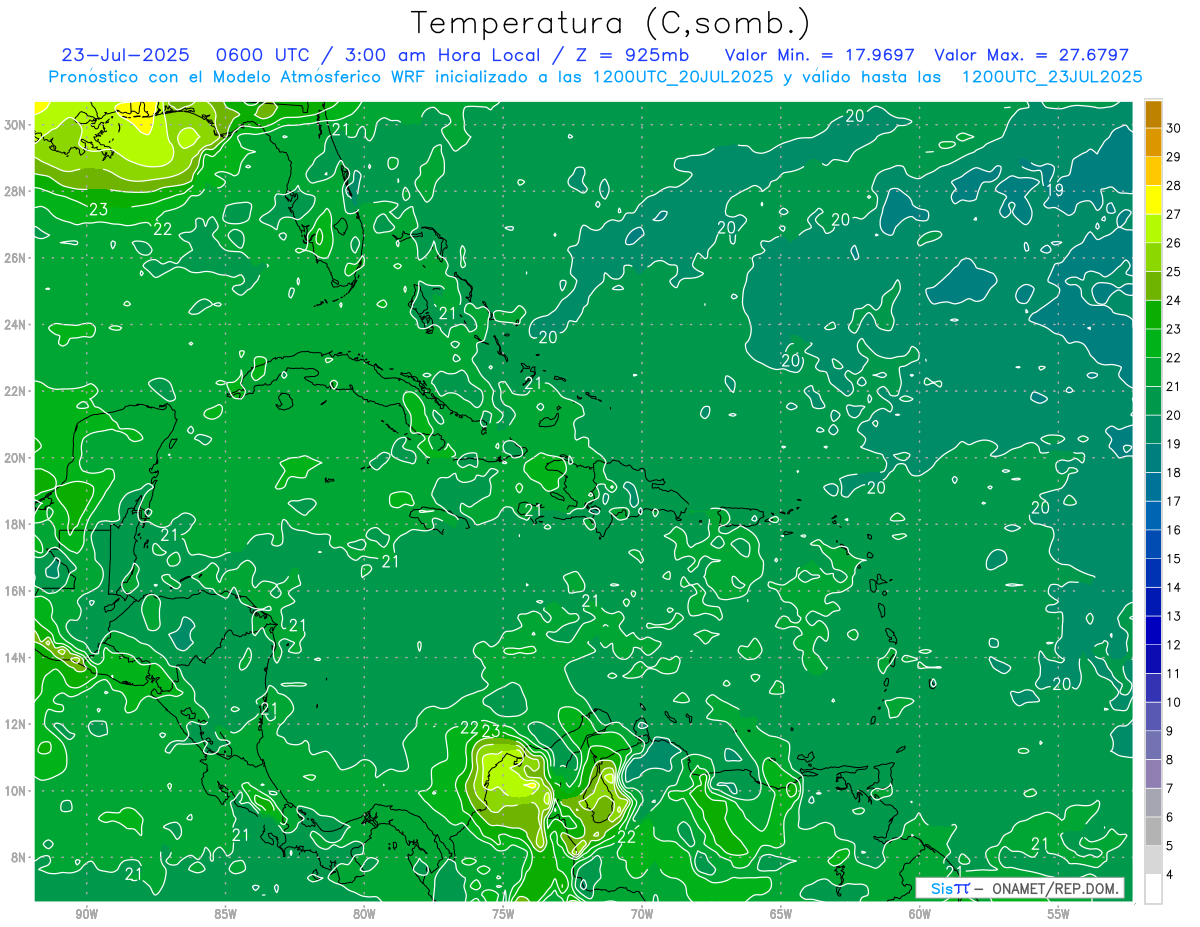Pick legend swatch between 27 and 28

pos(1153,200)
